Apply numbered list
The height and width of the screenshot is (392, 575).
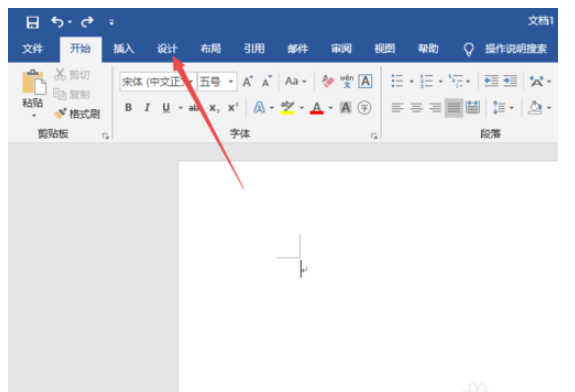click(426, 81)
